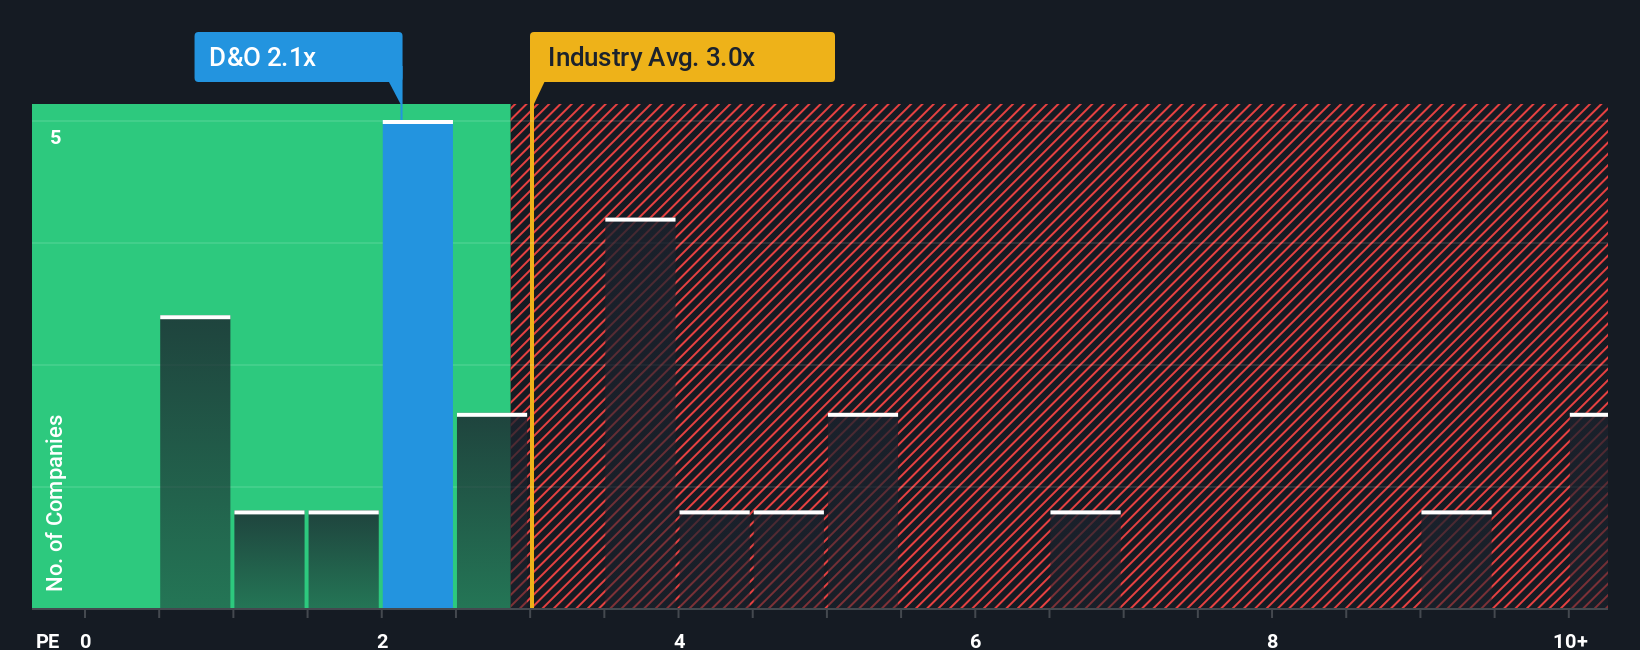Click the bar between PE 0.5 and 1
1640x650 pixels.
pyautogui.click(x=195, y=462)
